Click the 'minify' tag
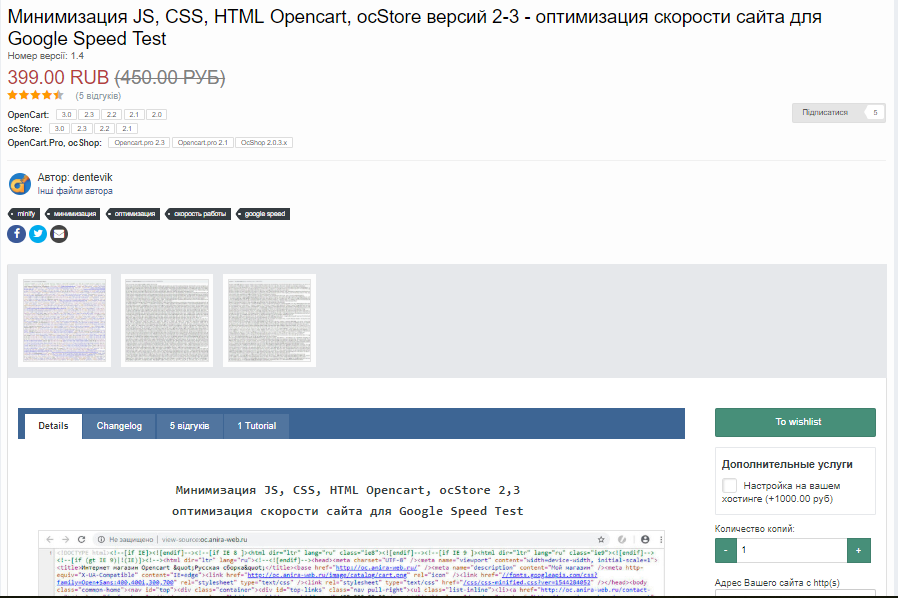 24,214
